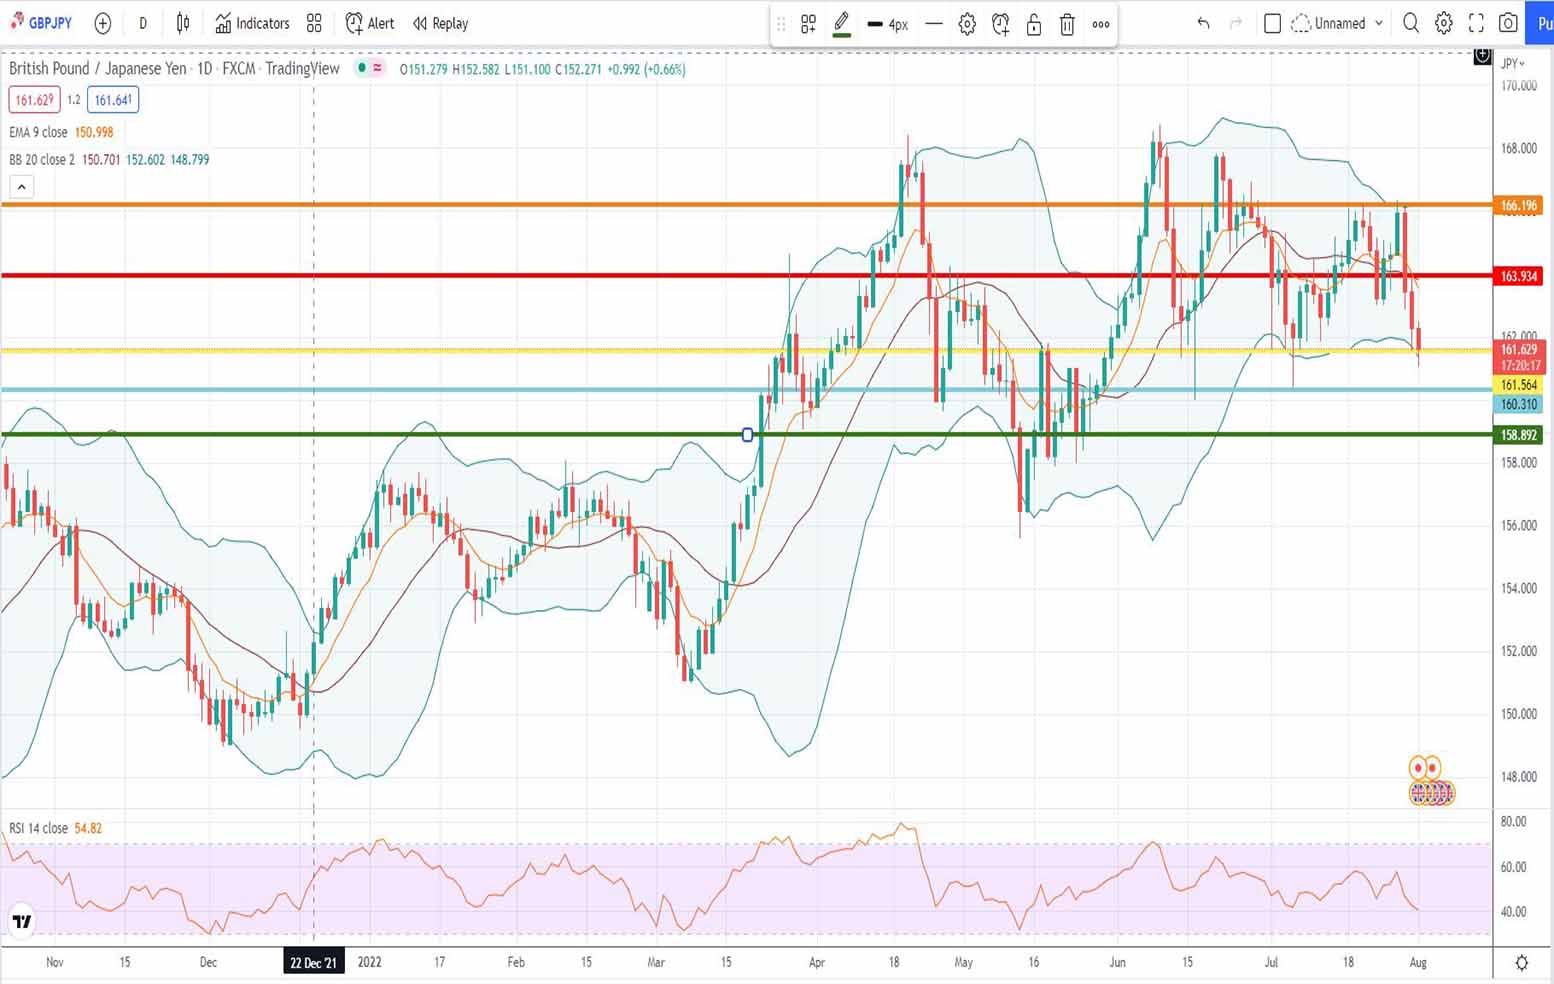
Task: Open the layout templates grid icon
Action: (314, 23)
